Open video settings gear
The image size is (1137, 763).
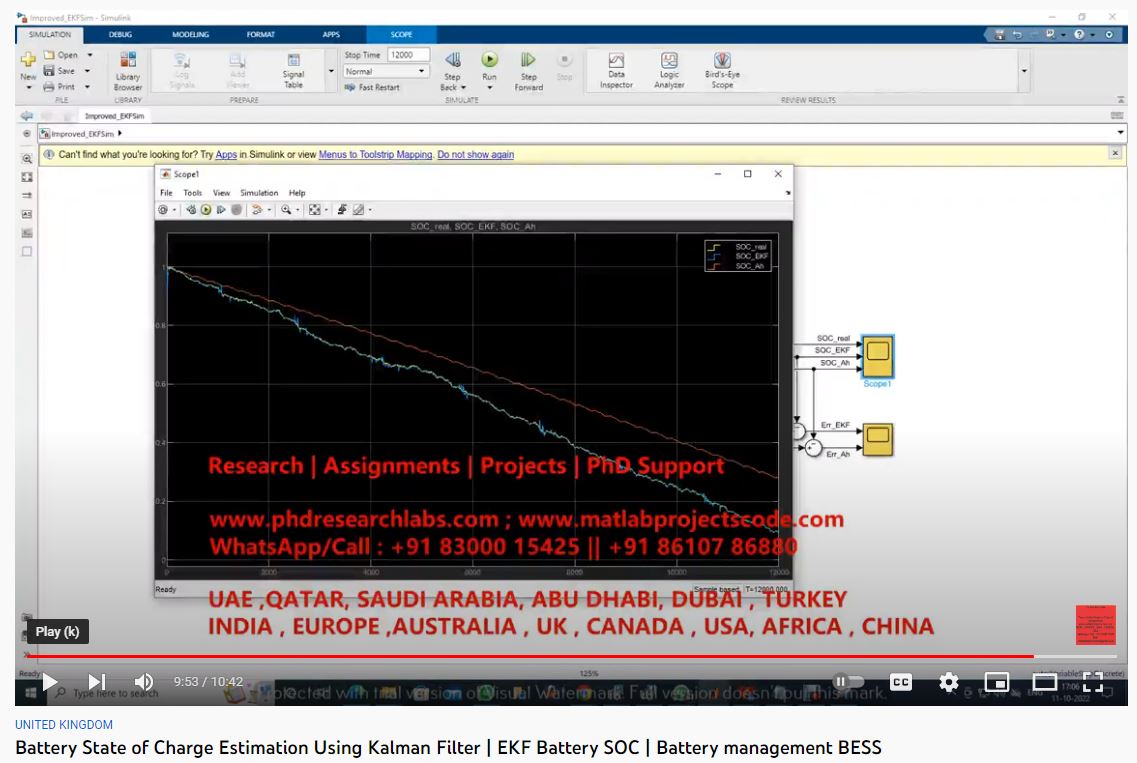(948, 682)
